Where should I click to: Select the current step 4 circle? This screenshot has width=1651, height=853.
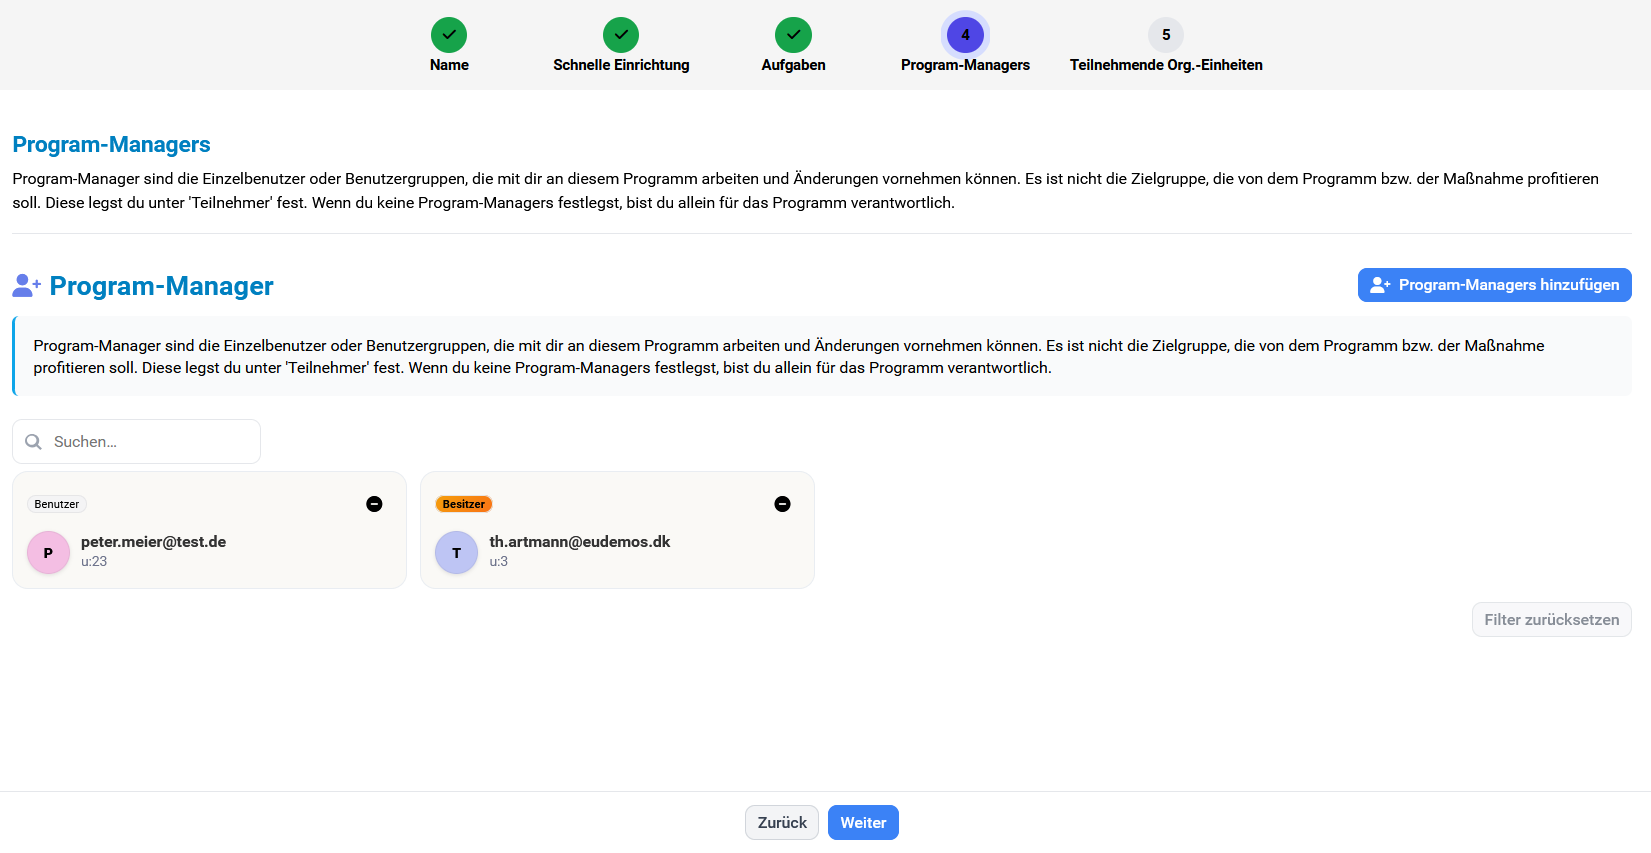(965, 35)
